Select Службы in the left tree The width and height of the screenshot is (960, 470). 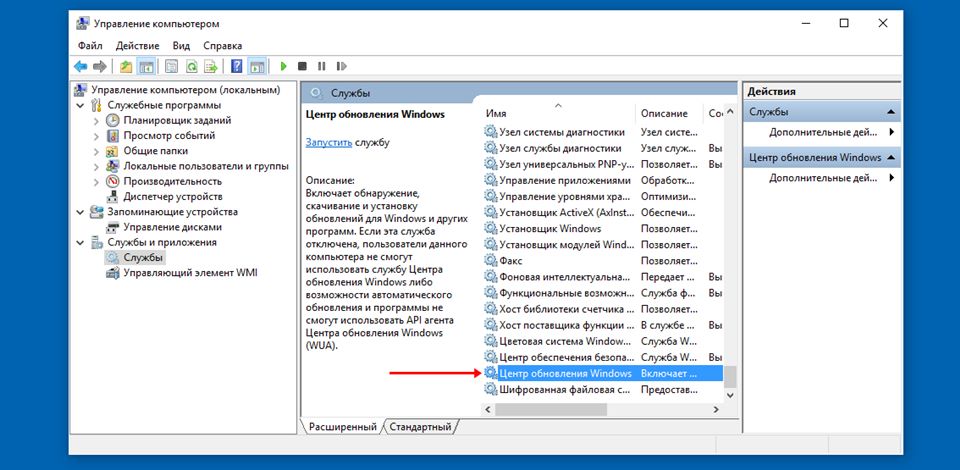(x=143, y=258)
